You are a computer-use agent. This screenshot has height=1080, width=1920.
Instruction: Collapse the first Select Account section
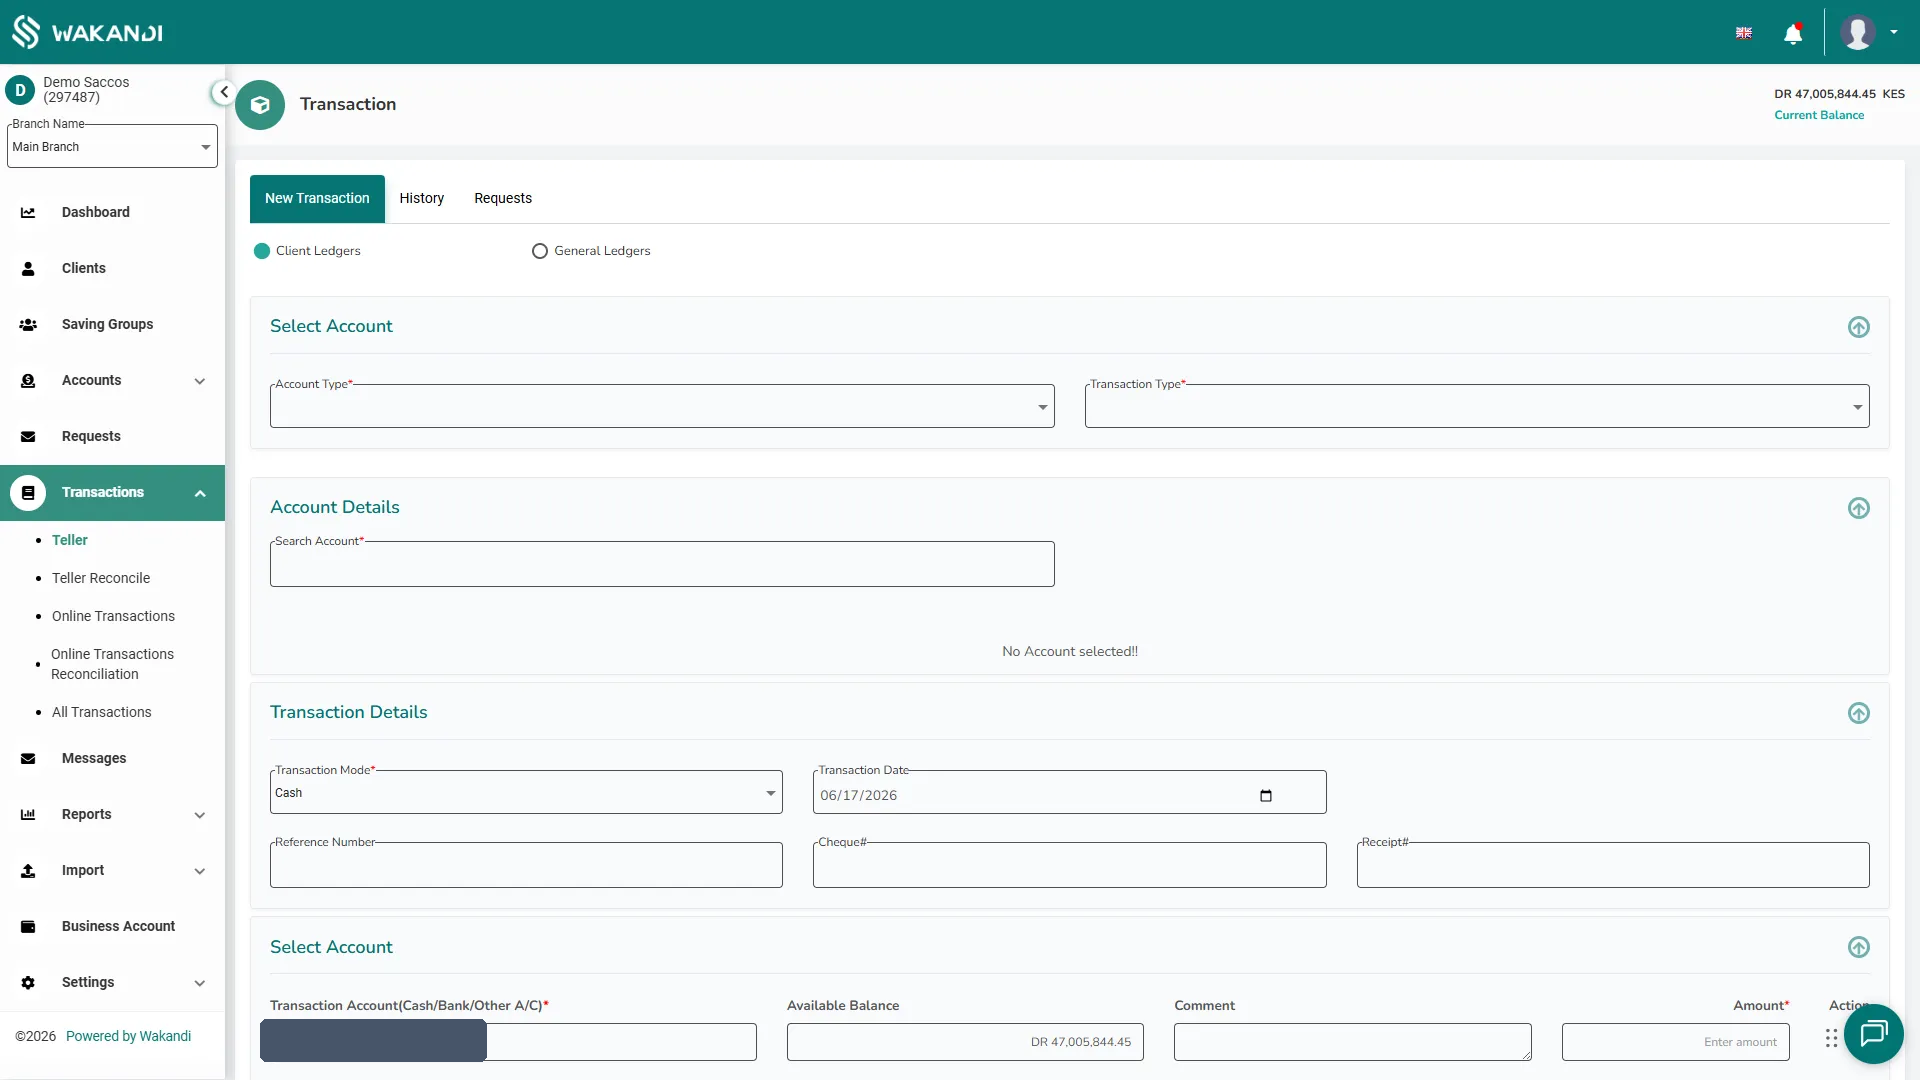pyautogui.click(x=1858, y=327)
